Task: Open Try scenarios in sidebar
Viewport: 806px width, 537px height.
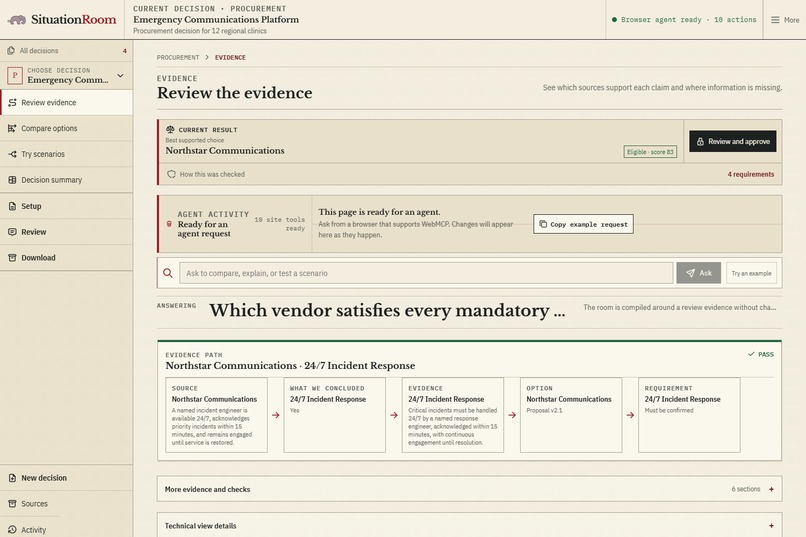Action: tap(66, 154)
